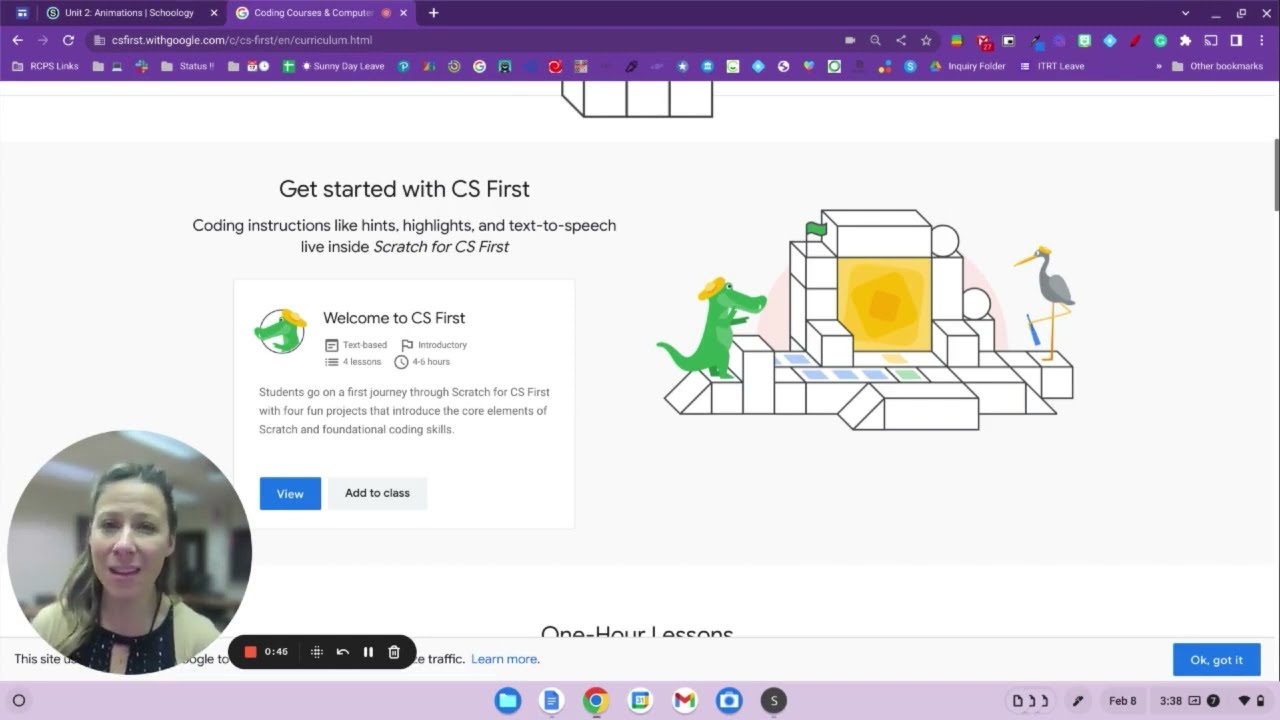Open Camera app in shelf
Viewport: 1280px width, 720px height.
[x=729, y=700]
